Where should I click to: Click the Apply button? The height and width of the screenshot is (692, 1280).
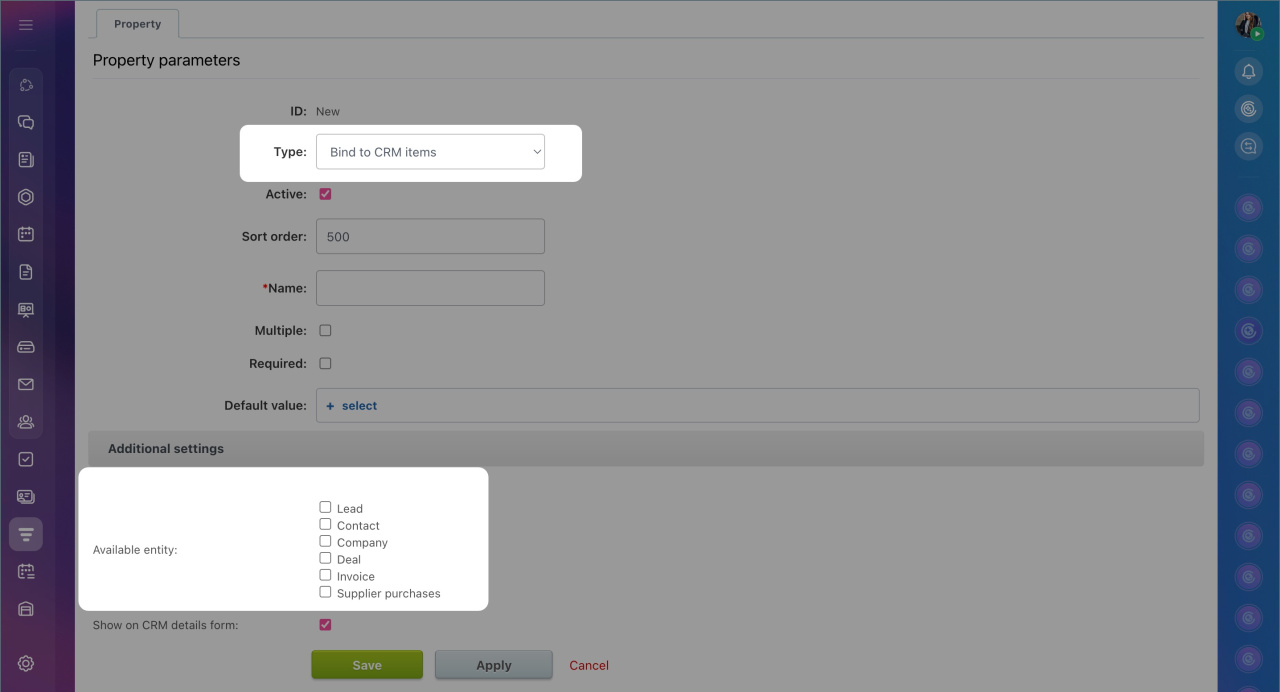click(493, 665)
